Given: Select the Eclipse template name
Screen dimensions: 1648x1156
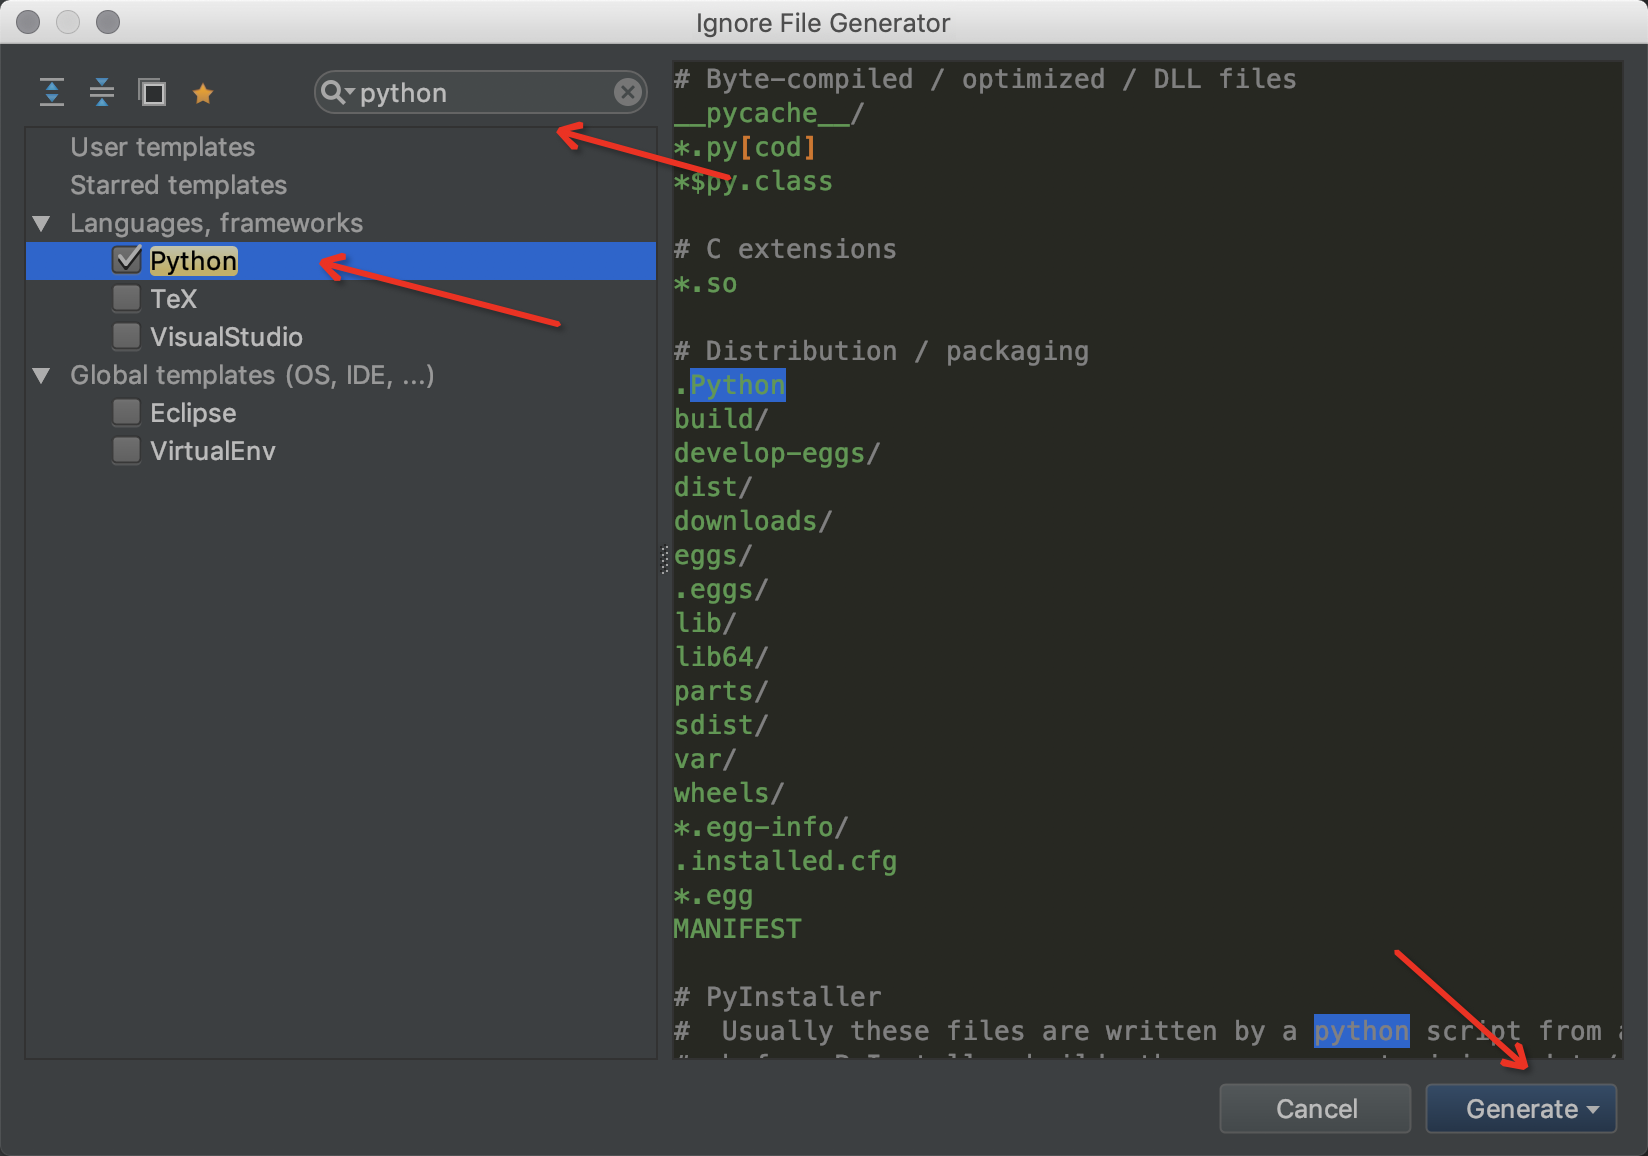Looking at the screenshot, I should coord(193,413).
